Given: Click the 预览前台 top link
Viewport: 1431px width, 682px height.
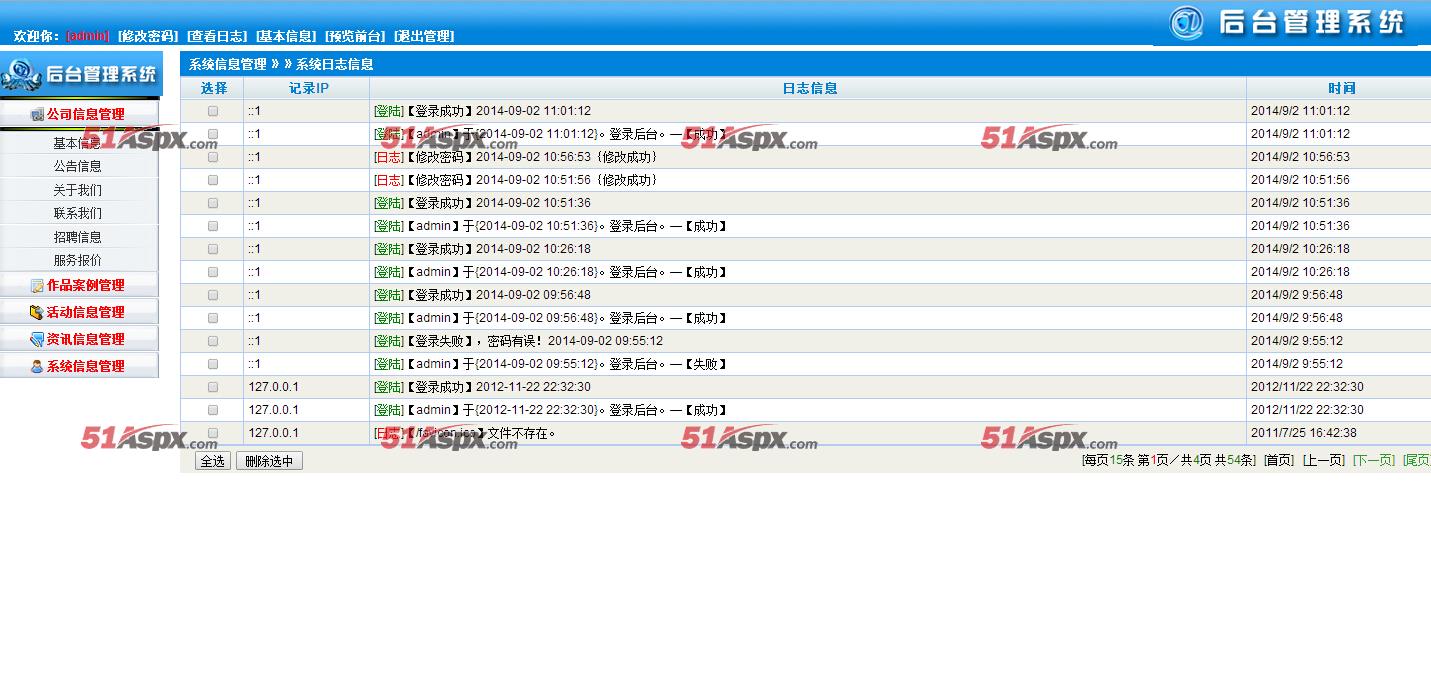Looking at the screenshot, I should point(355,36).
